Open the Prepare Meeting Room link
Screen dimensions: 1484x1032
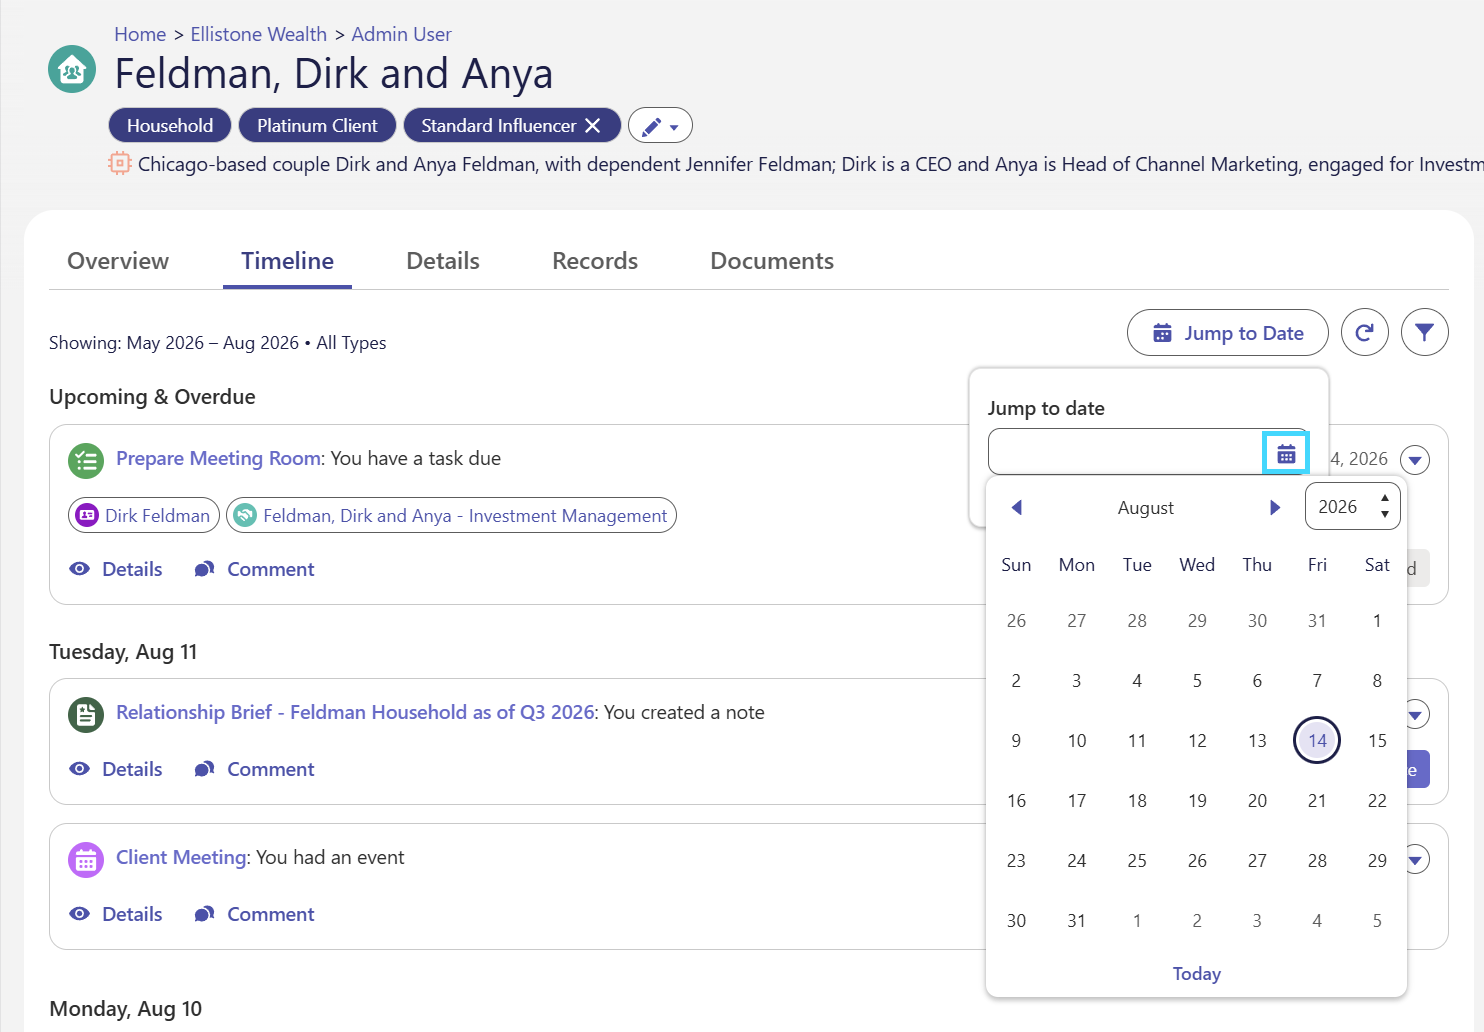pyautogui.click(x=219, y=459)
